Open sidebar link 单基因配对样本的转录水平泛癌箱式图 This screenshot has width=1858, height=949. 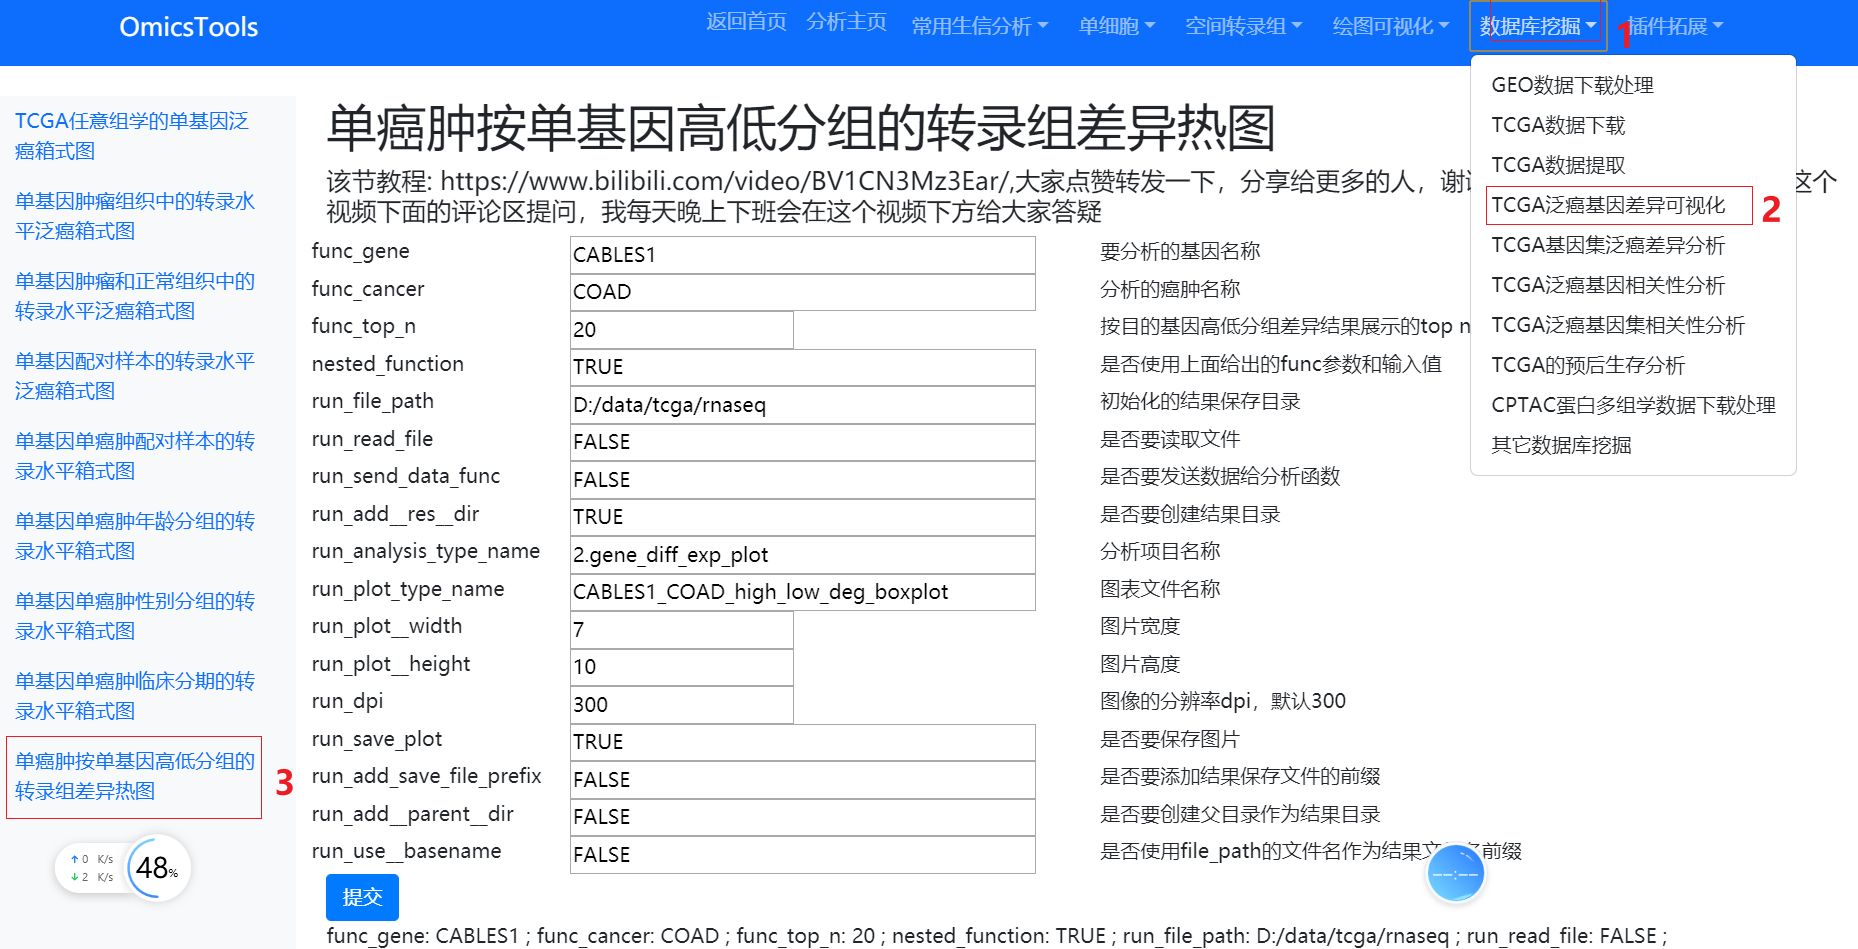pos(135,376)
